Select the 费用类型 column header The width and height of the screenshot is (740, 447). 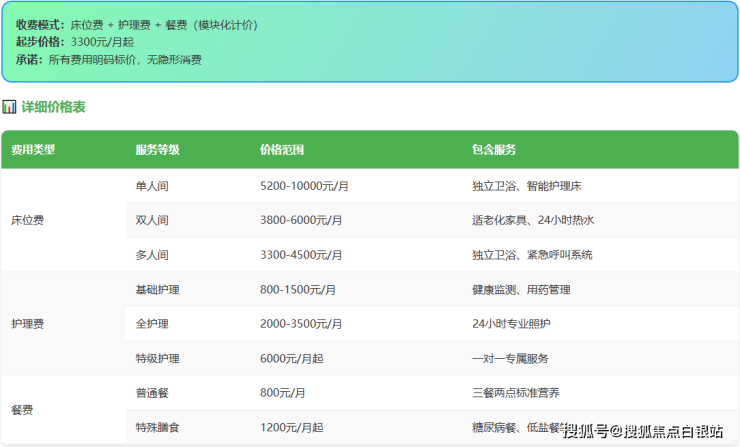pyautogui.click(x=33, y=150)
